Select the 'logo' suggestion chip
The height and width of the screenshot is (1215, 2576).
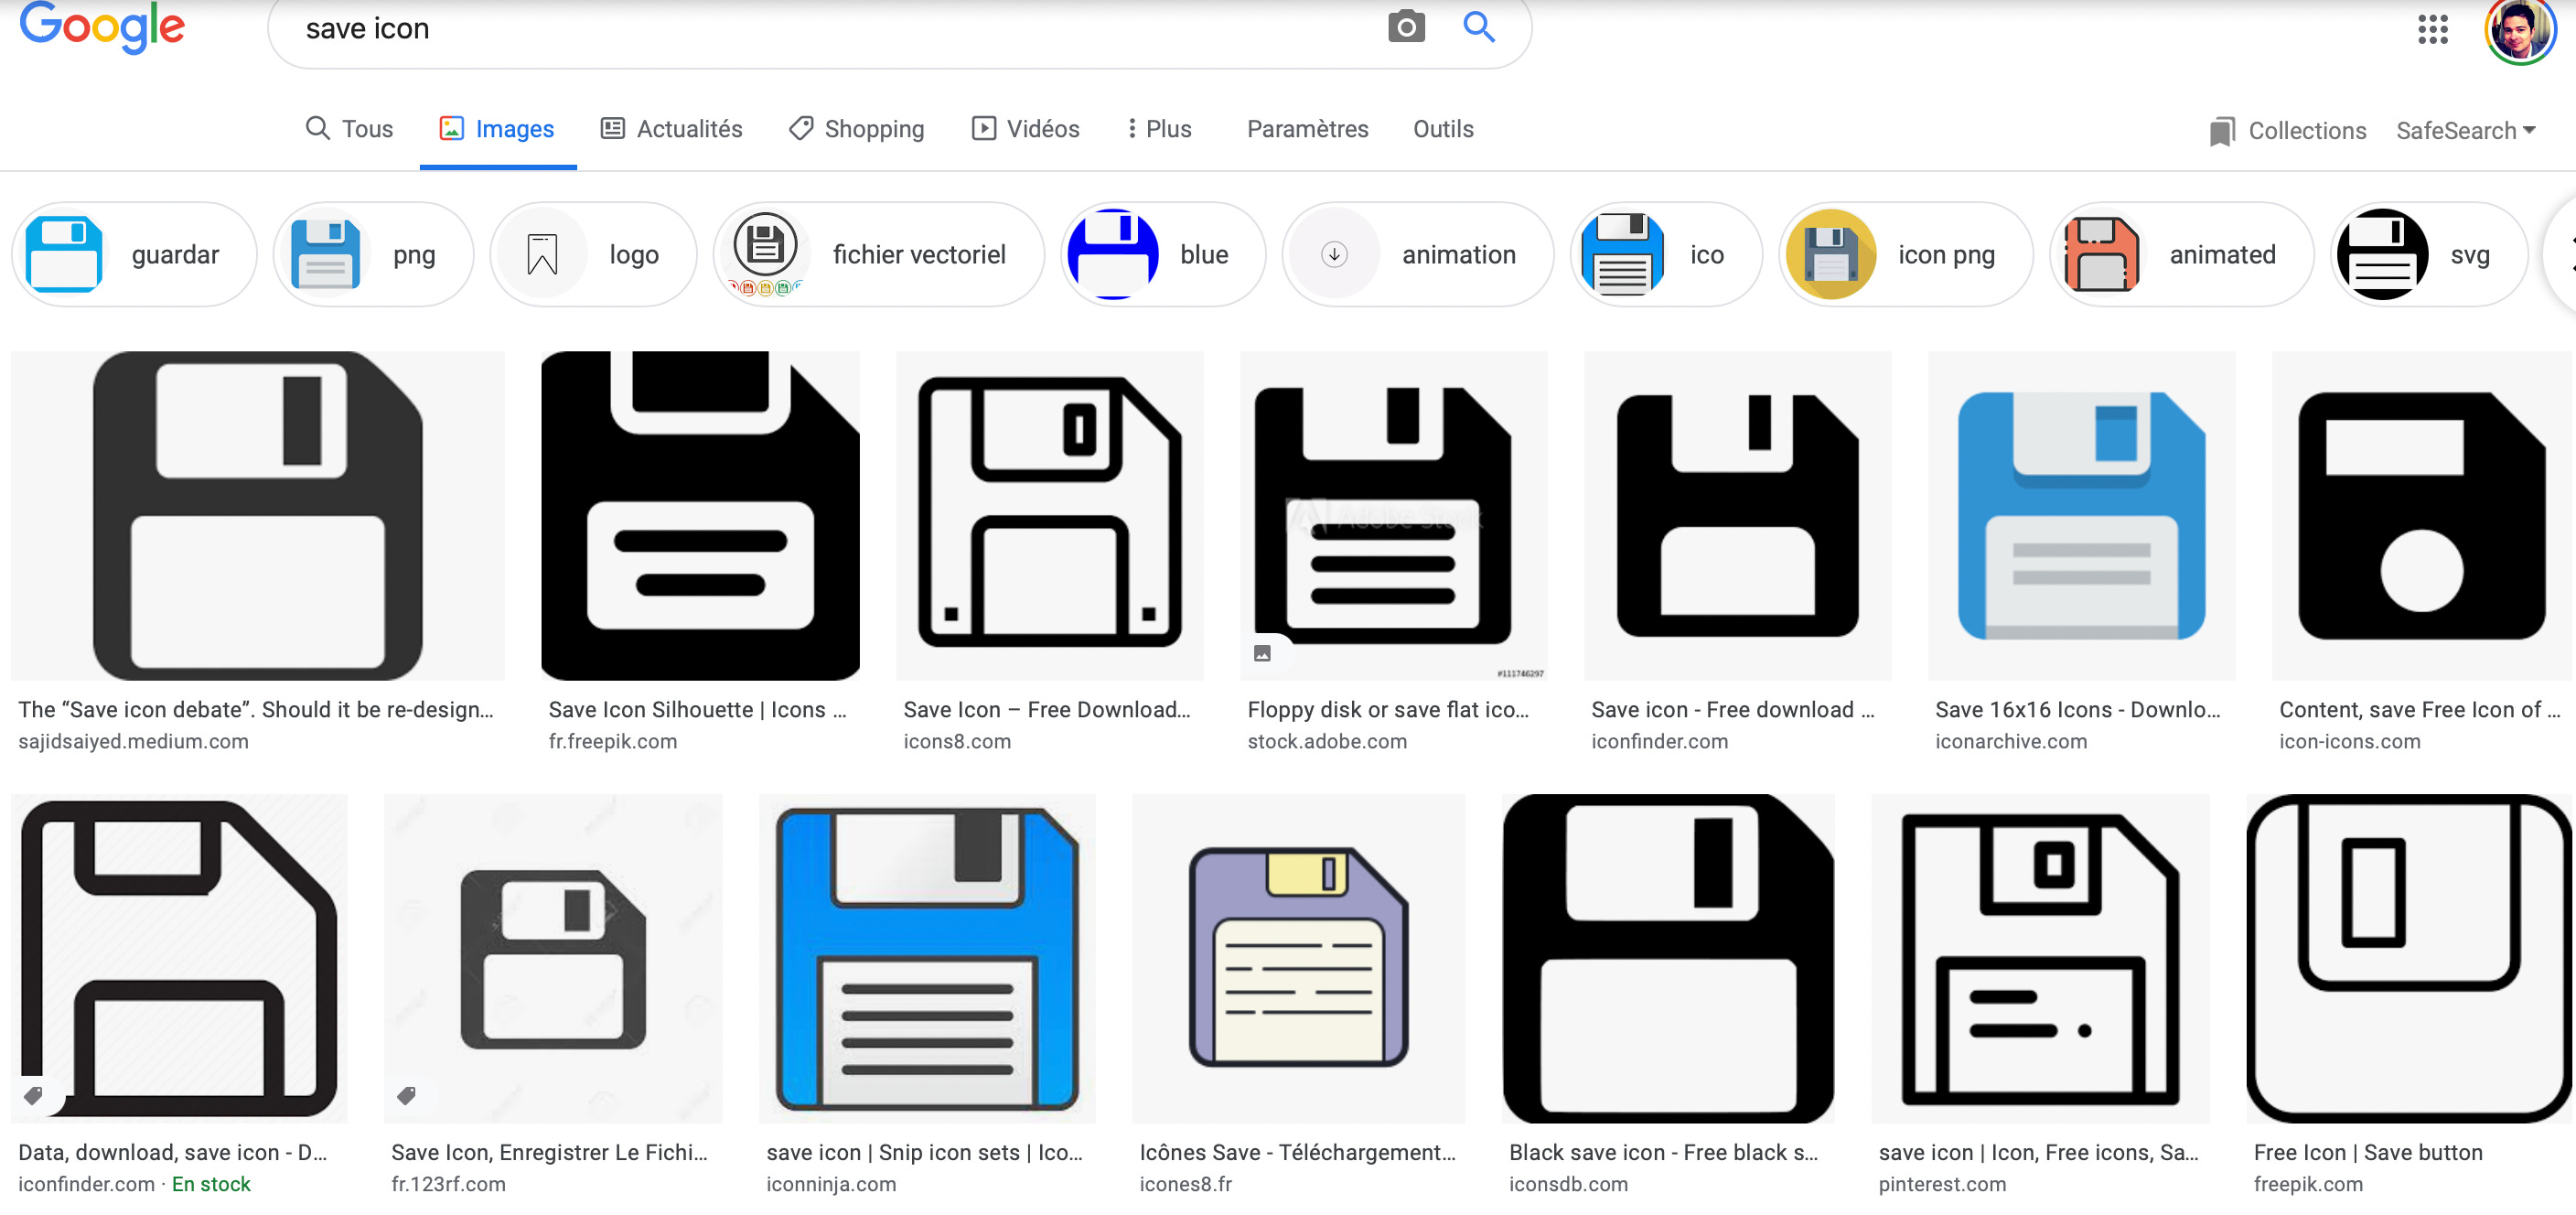tap(593, 255)
